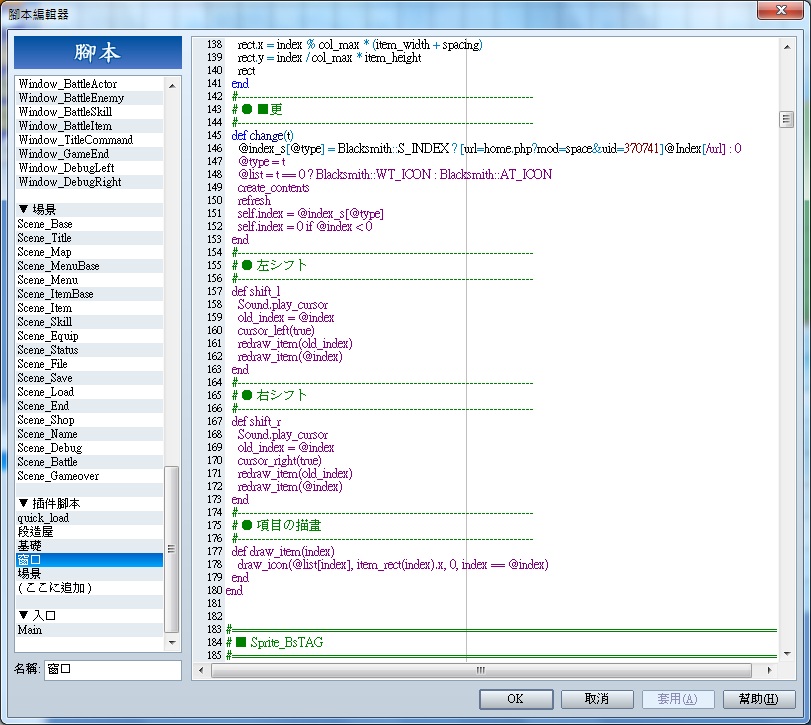
Task: Select Window_BattleItem script
Action: pyautogui.click(x=89, y=126)
